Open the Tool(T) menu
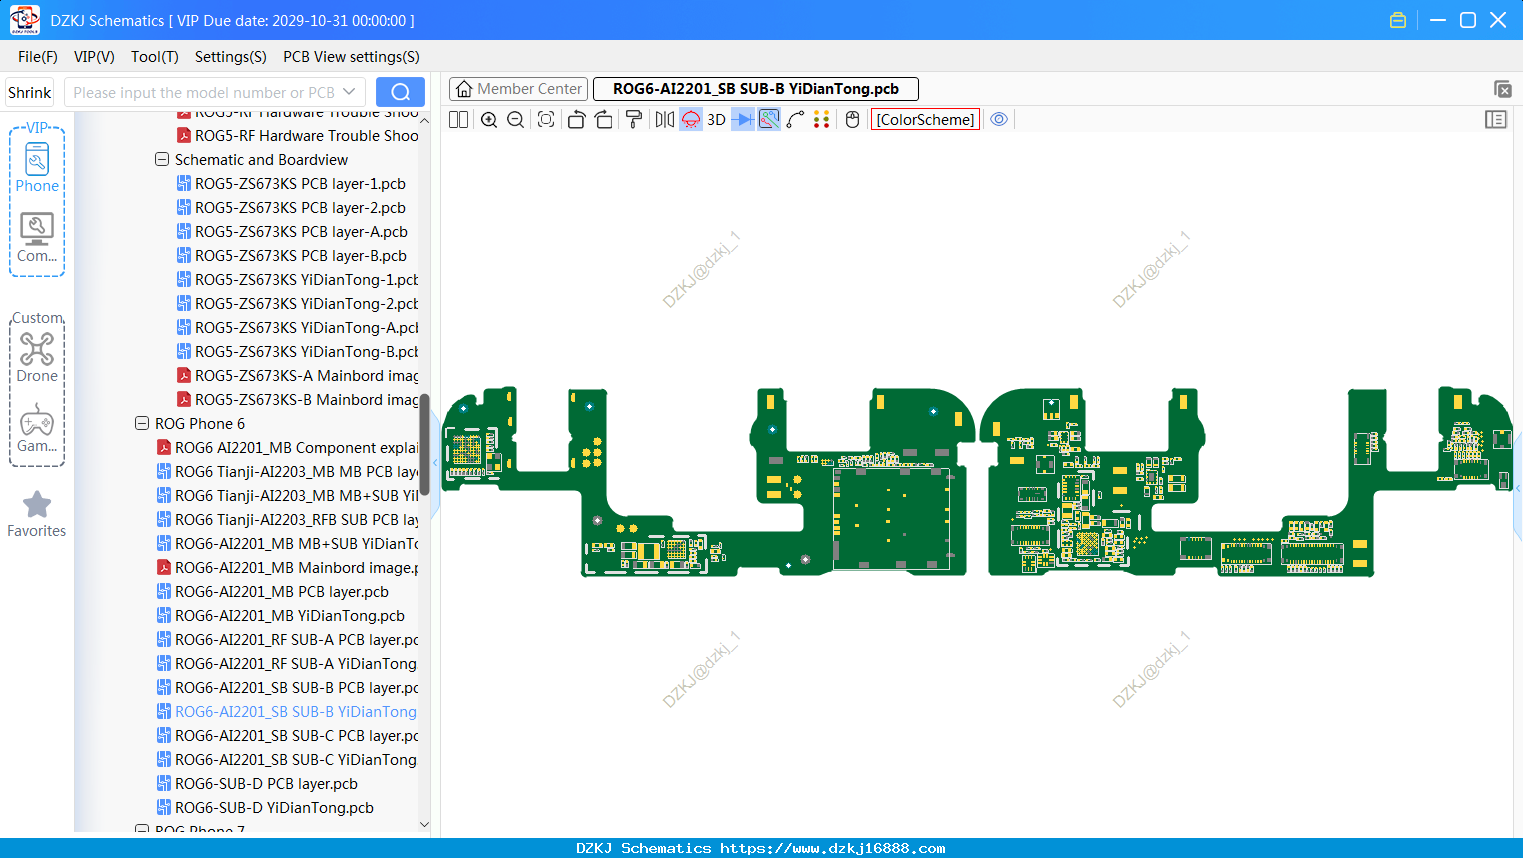 (x=155, y=57)
